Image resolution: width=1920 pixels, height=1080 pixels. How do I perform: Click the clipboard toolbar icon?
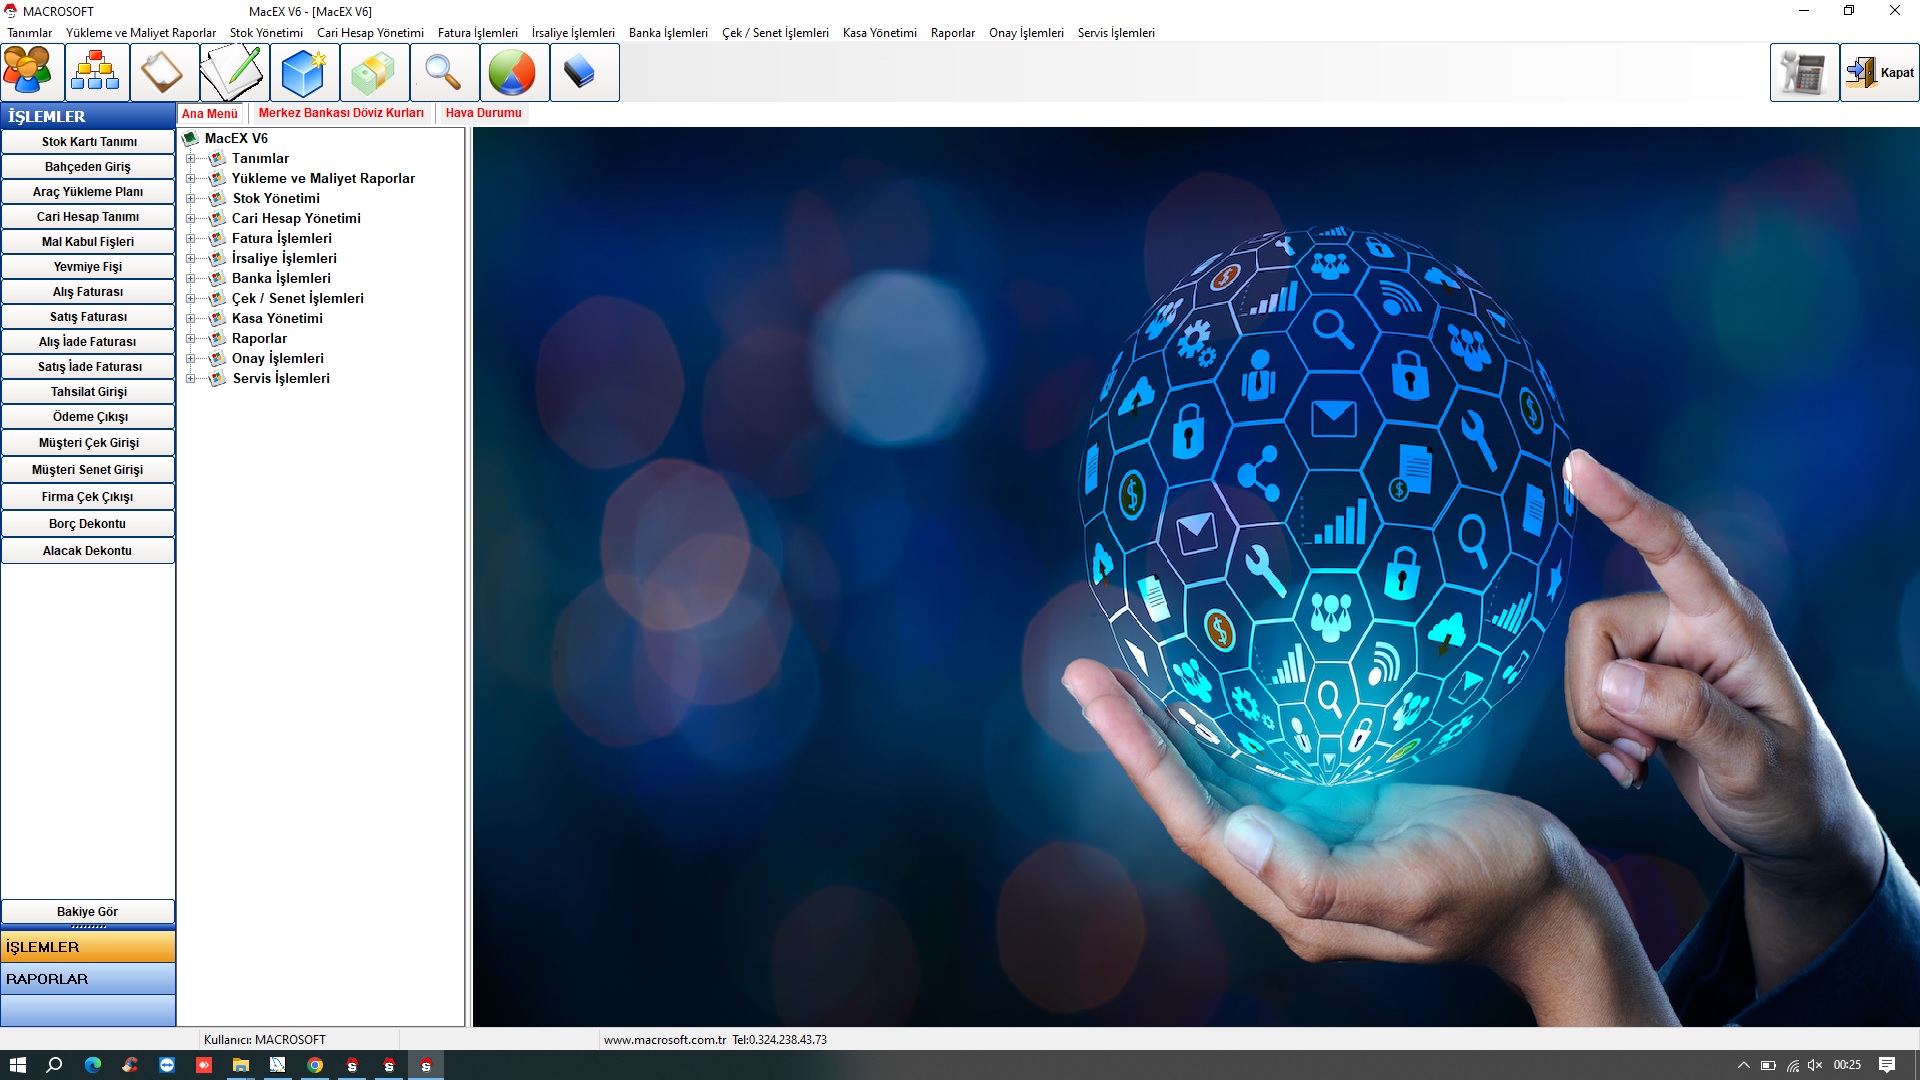coord(163,72)
